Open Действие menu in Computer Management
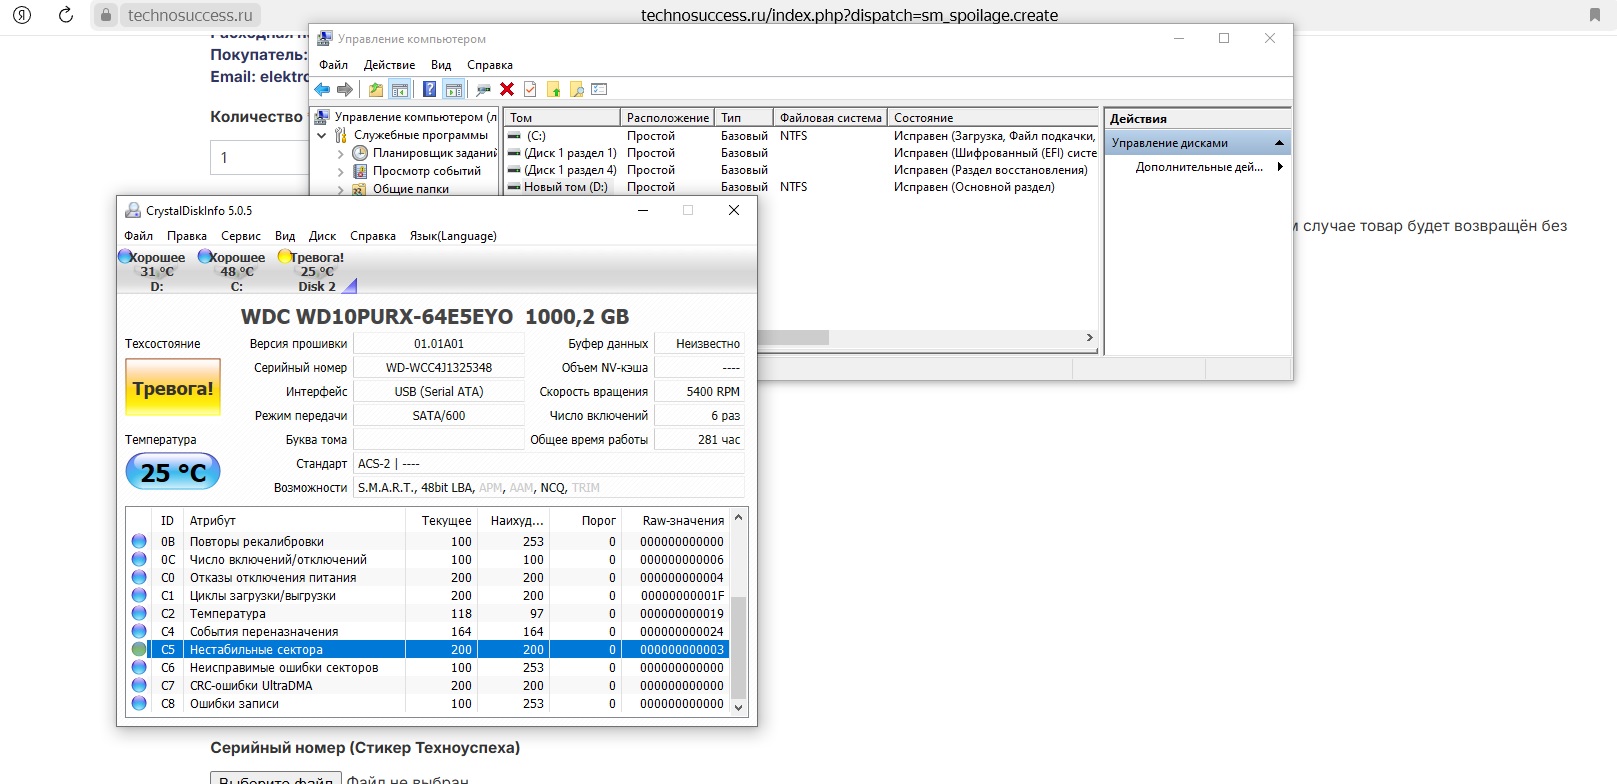Image resolution: width=1617 pixels, height=784 pixels. [389, 65]
